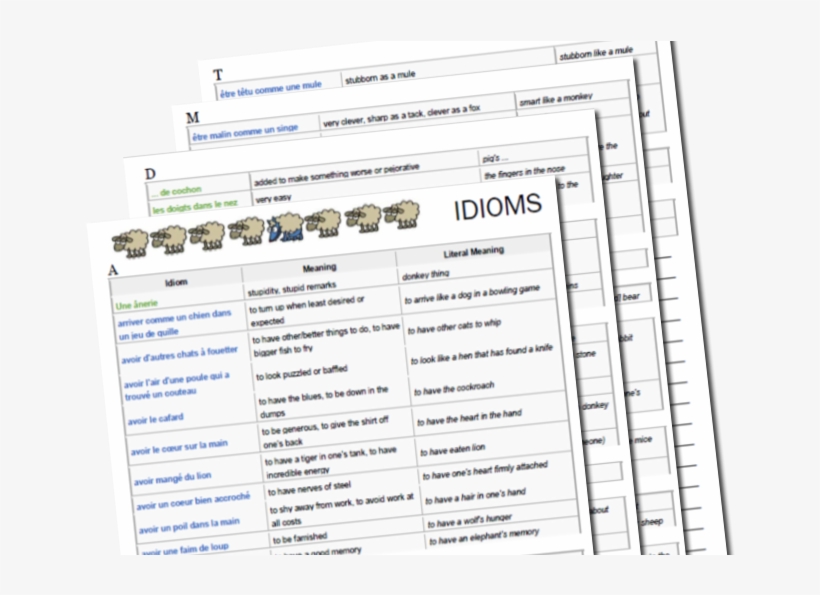Screen dimensions: 820x595
Task: Open 'arriver comme un chien dans un jeu de quille'
Action: [x=175, y=326]
